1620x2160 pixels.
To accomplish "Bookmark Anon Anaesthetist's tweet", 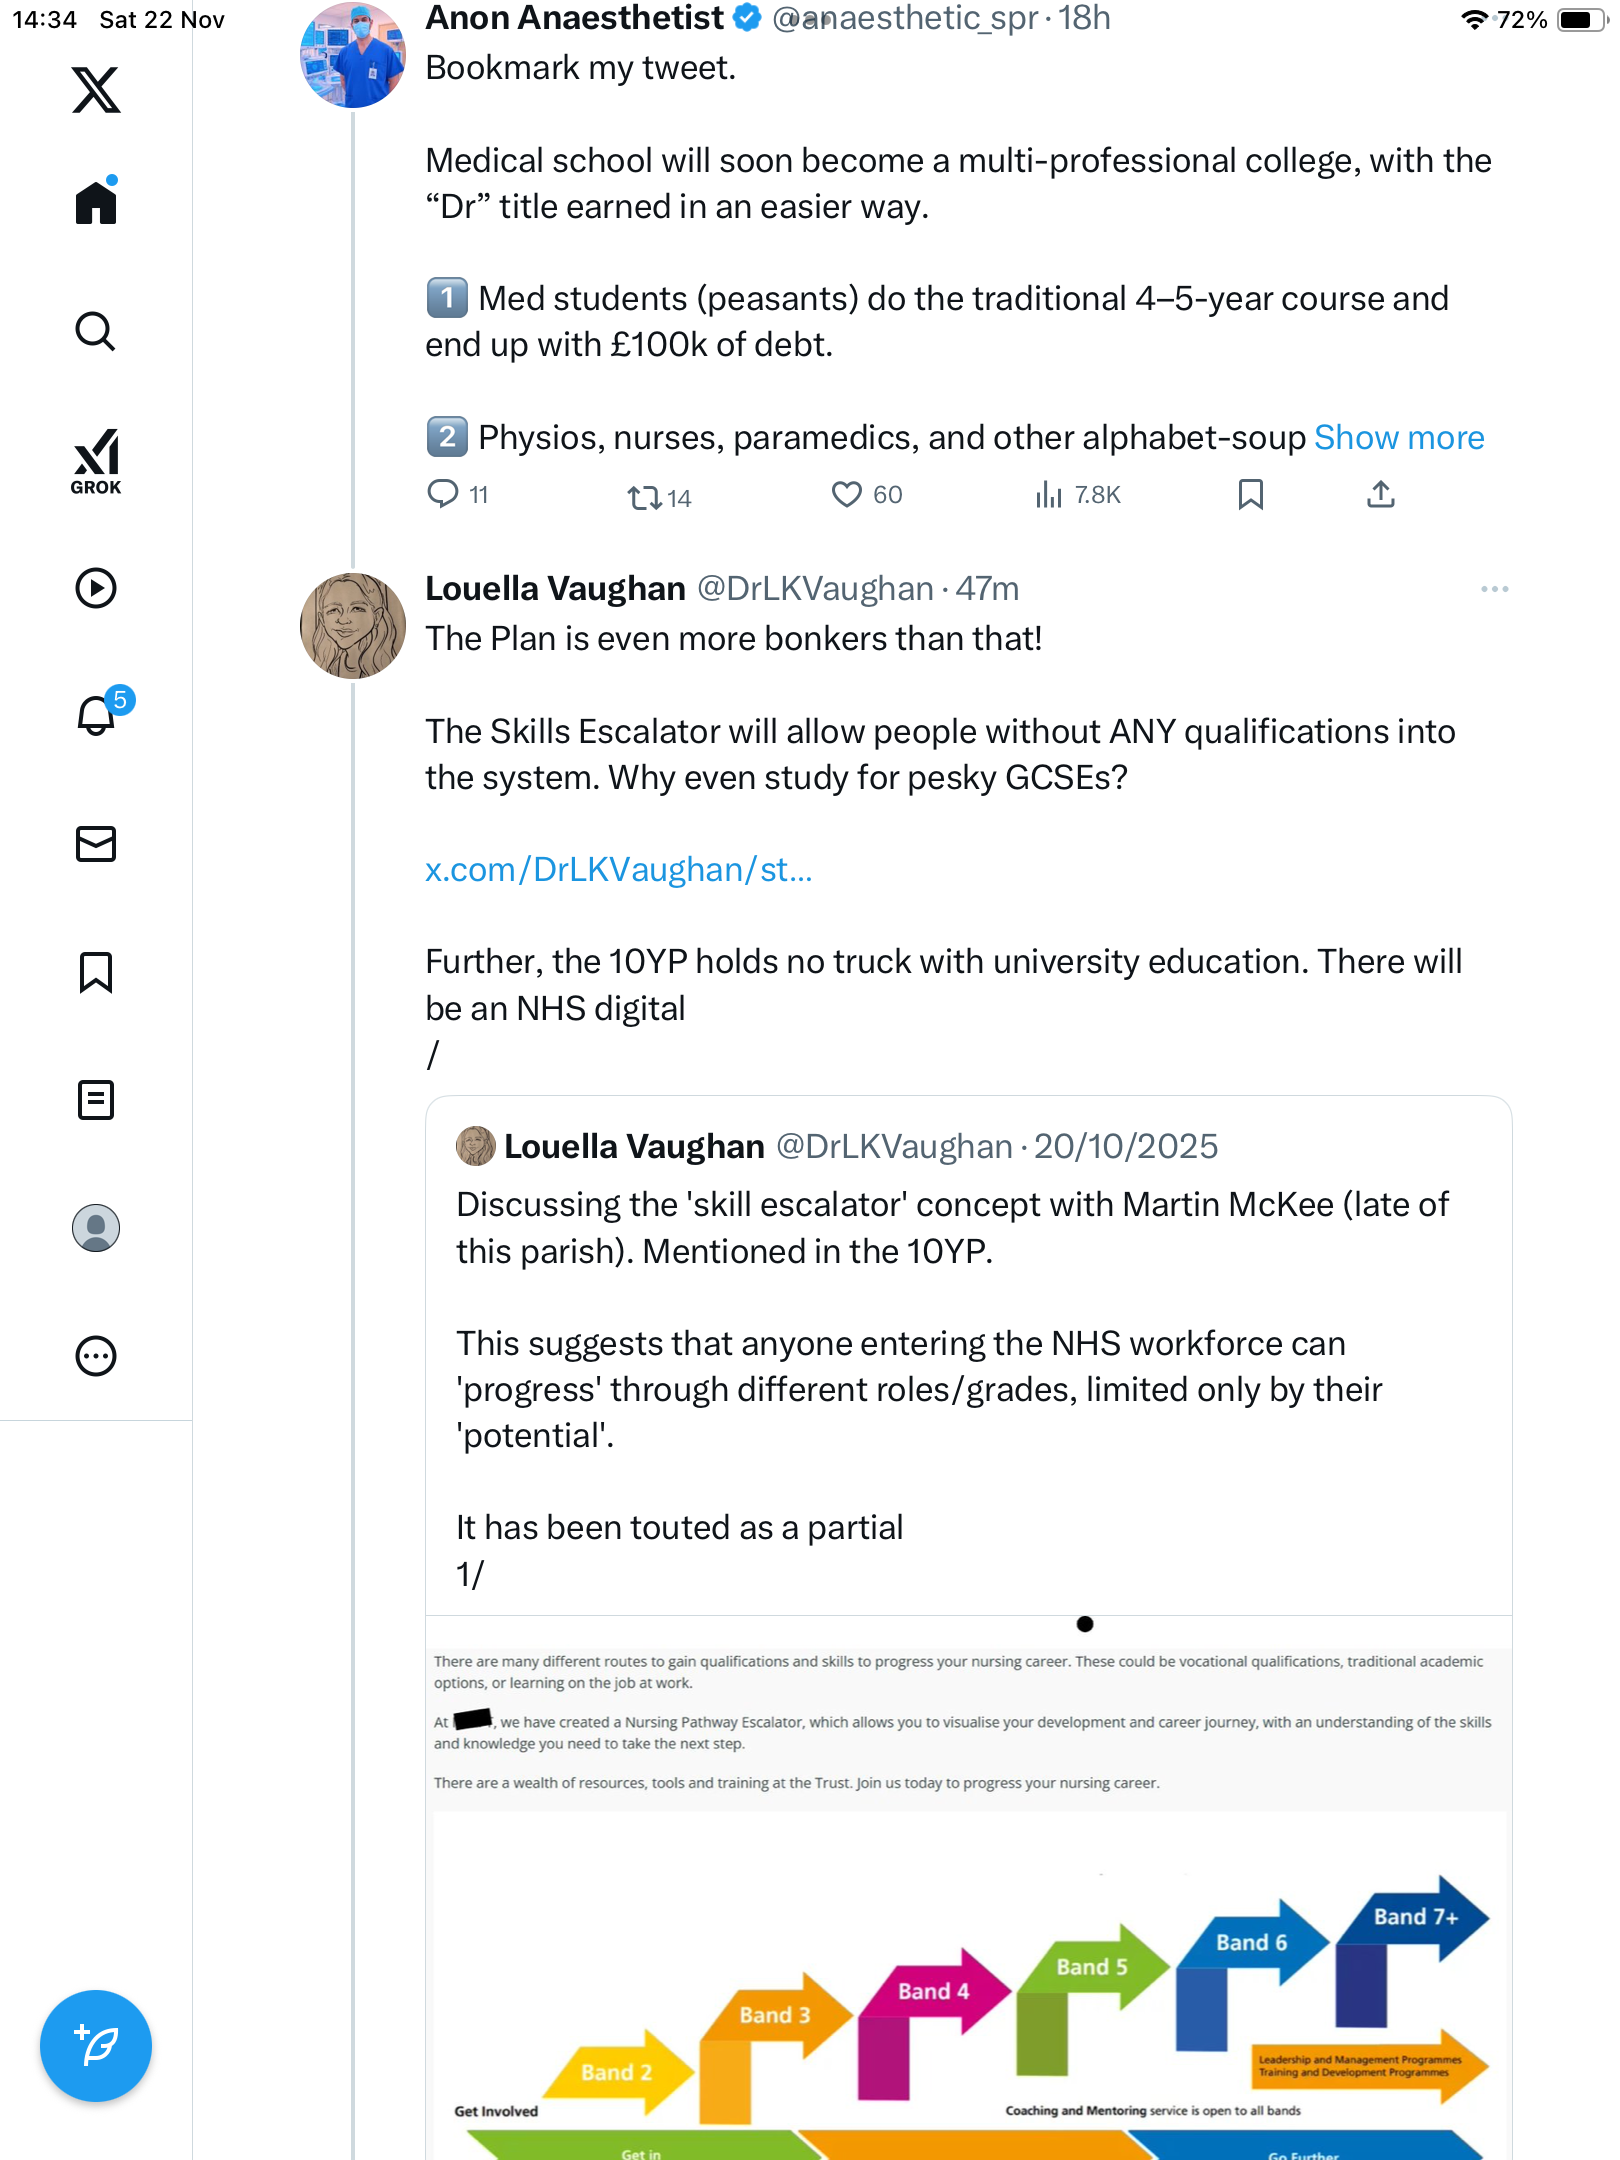I will point(1250,495).
